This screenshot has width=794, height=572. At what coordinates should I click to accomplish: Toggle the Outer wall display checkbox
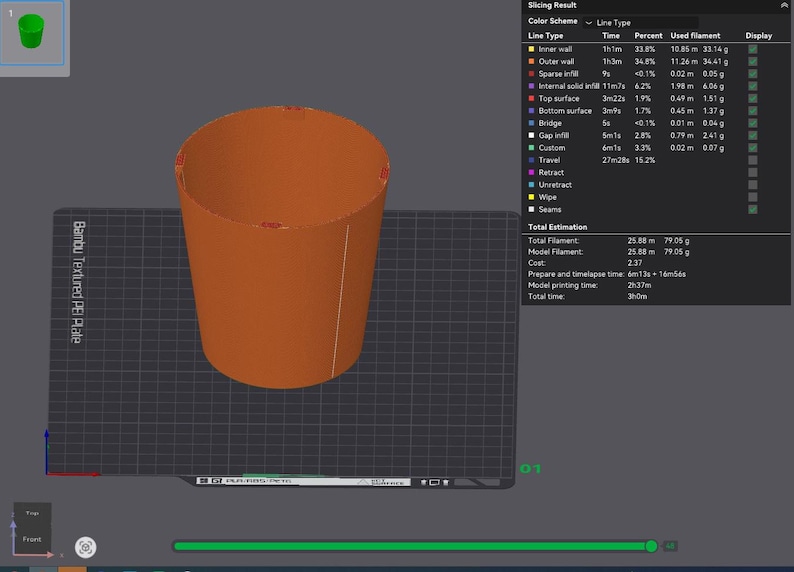click(x=753, y=61)
